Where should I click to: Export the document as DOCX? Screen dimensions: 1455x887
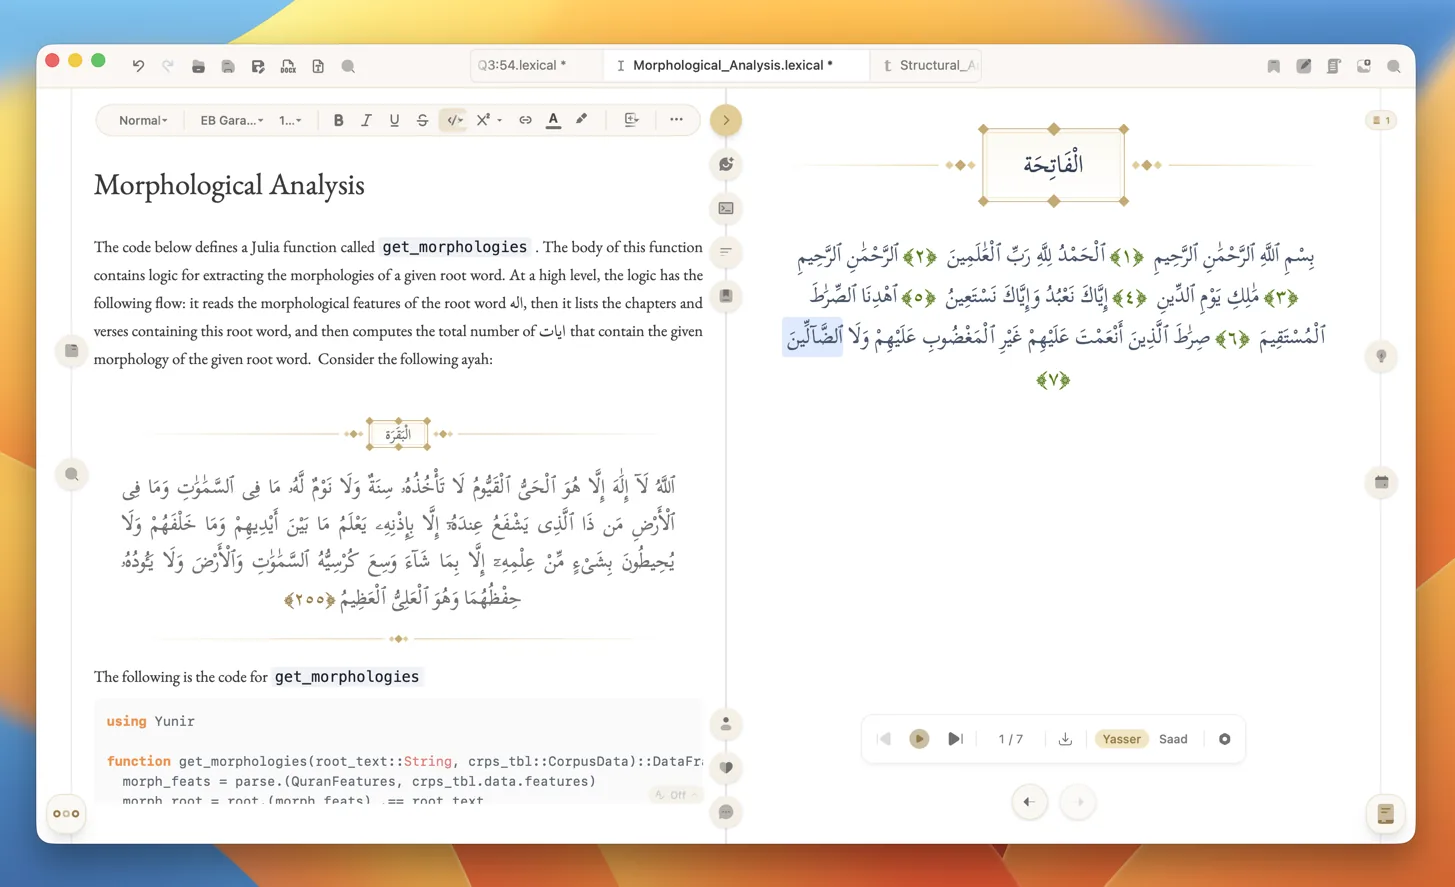288,66
